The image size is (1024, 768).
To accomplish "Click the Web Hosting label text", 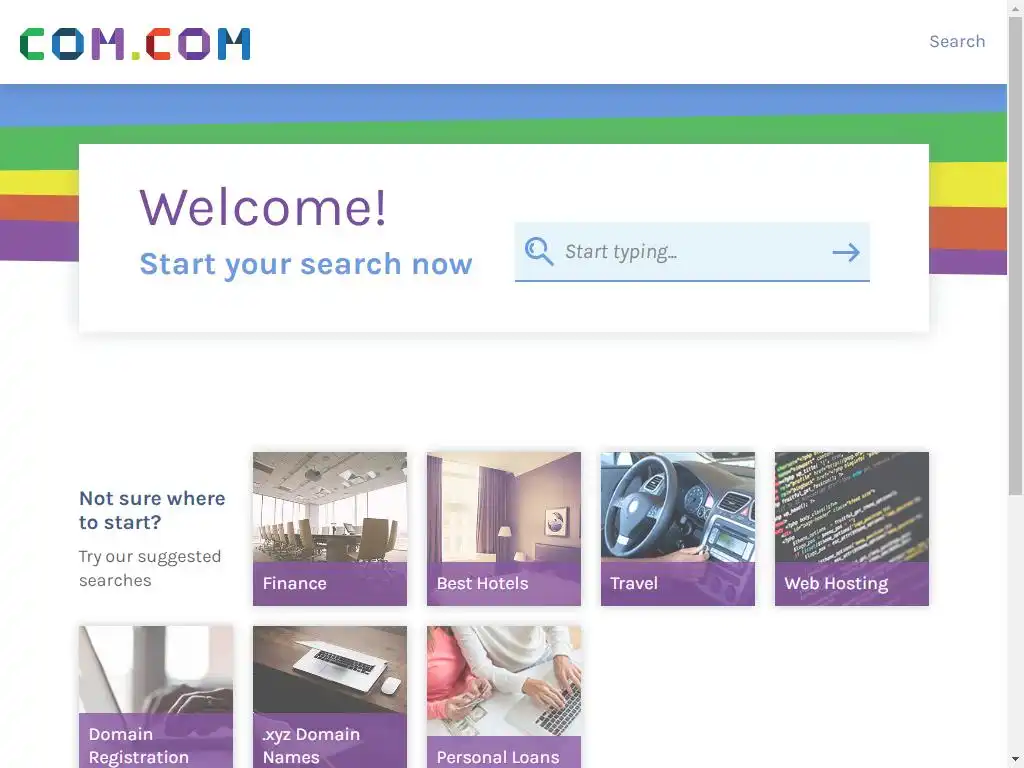I will 836,584.
